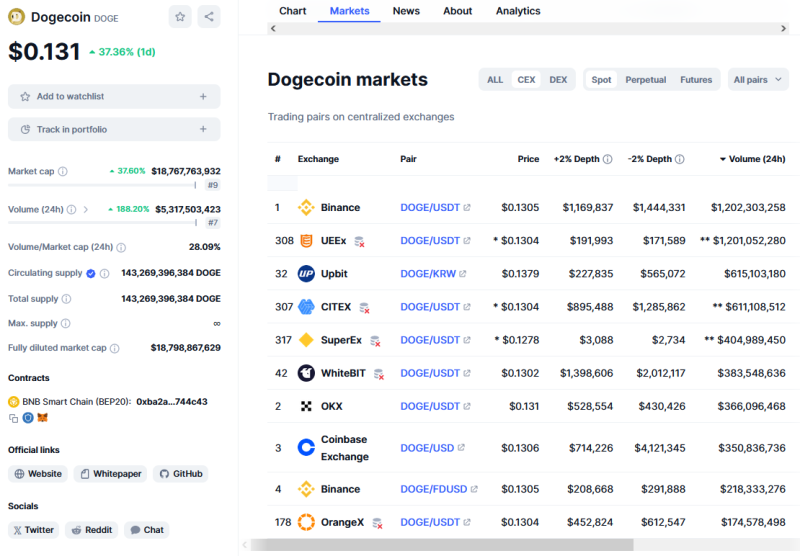The height and width of the screenshot is (556, 800).
Task: Click the share icon beside Dogecoin title
Action: (x=209, y=17)
